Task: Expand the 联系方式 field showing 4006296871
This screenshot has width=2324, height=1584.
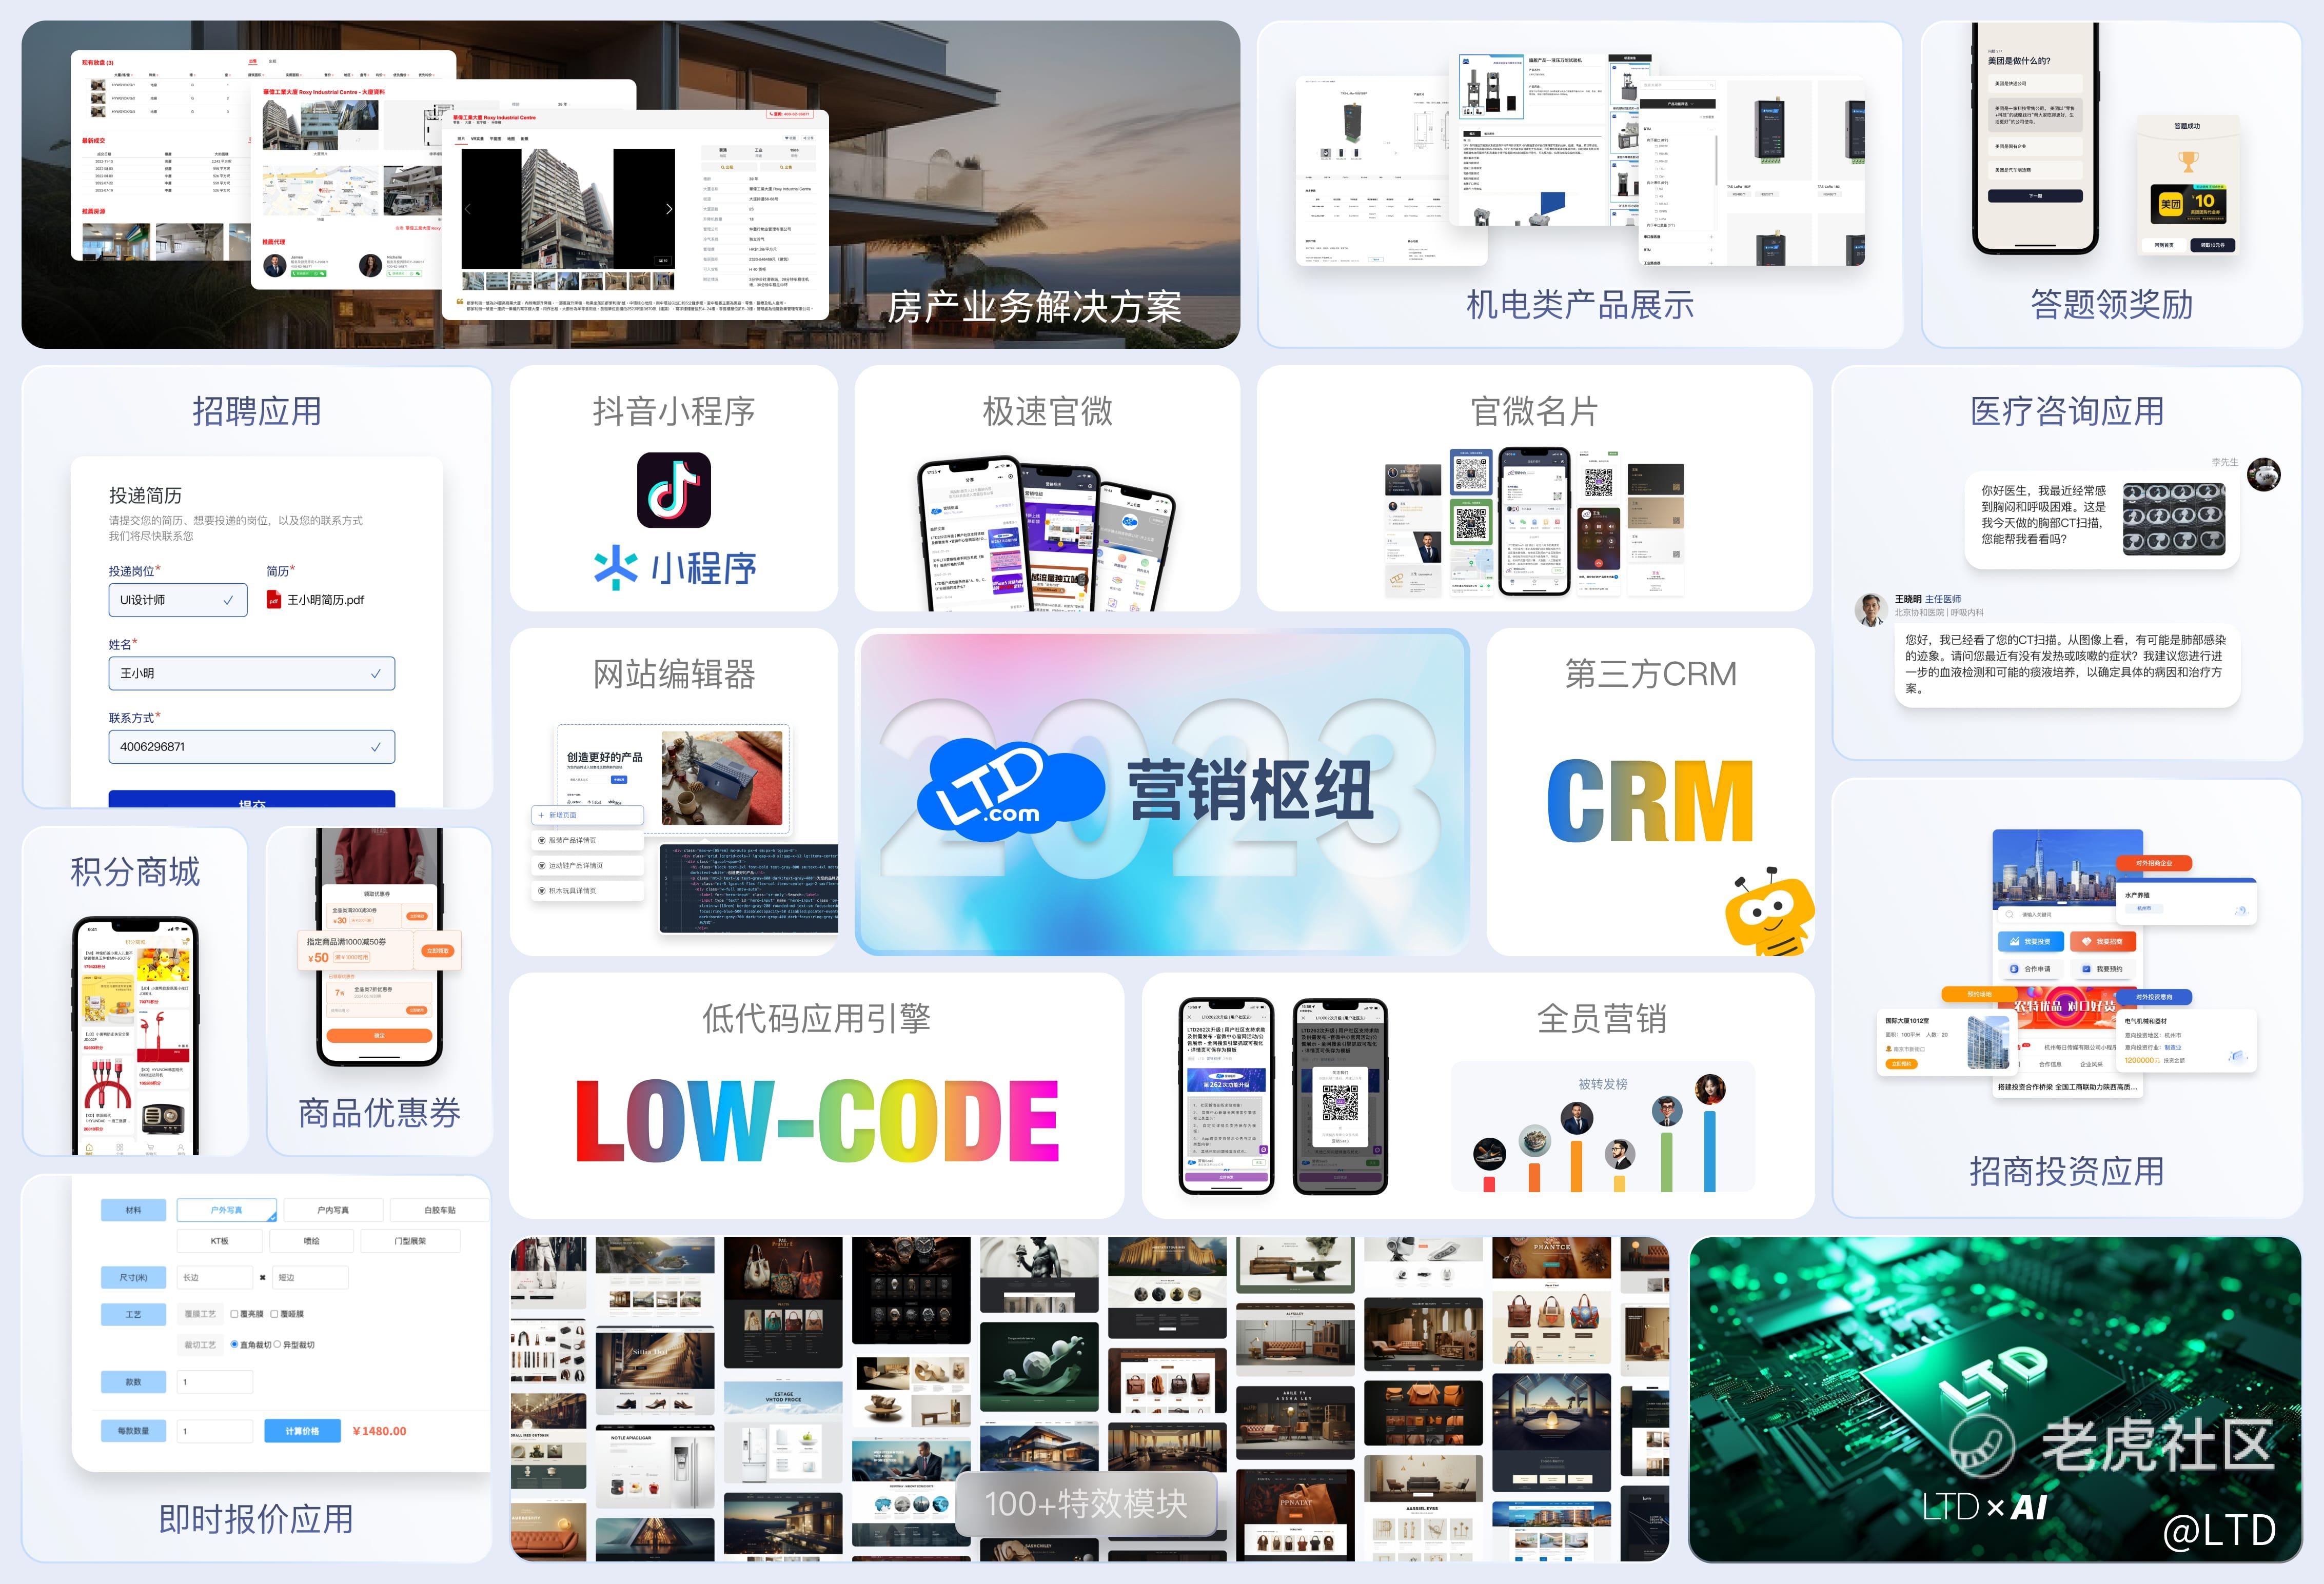Action: [x=251, y=747]
